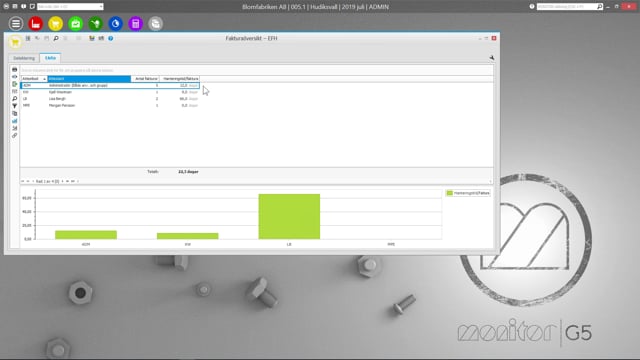This screenshot has height=360, width=640.
Task: Click the first small icon in top-left title bar
Action: pyautogui.click(x=6, y=7)
